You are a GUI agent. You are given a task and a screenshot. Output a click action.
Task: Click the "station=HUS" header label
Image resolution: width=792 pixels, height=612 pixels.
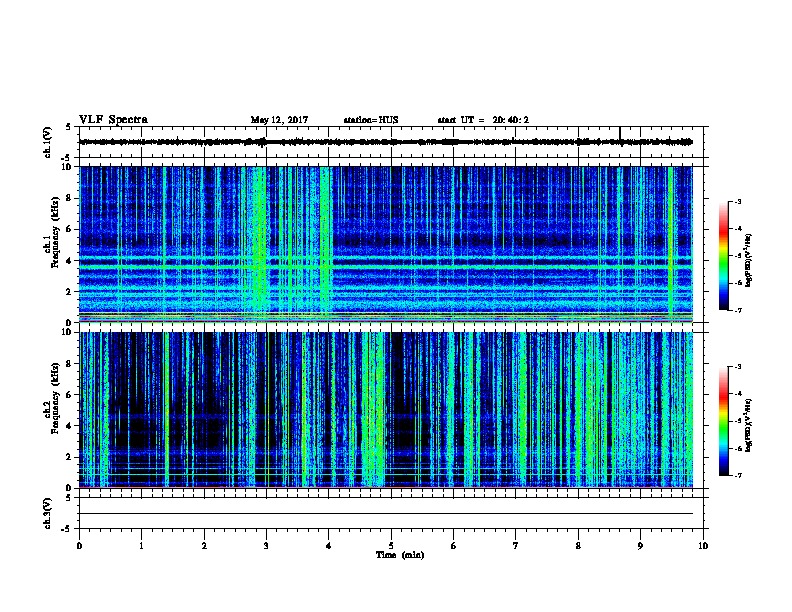371,120
